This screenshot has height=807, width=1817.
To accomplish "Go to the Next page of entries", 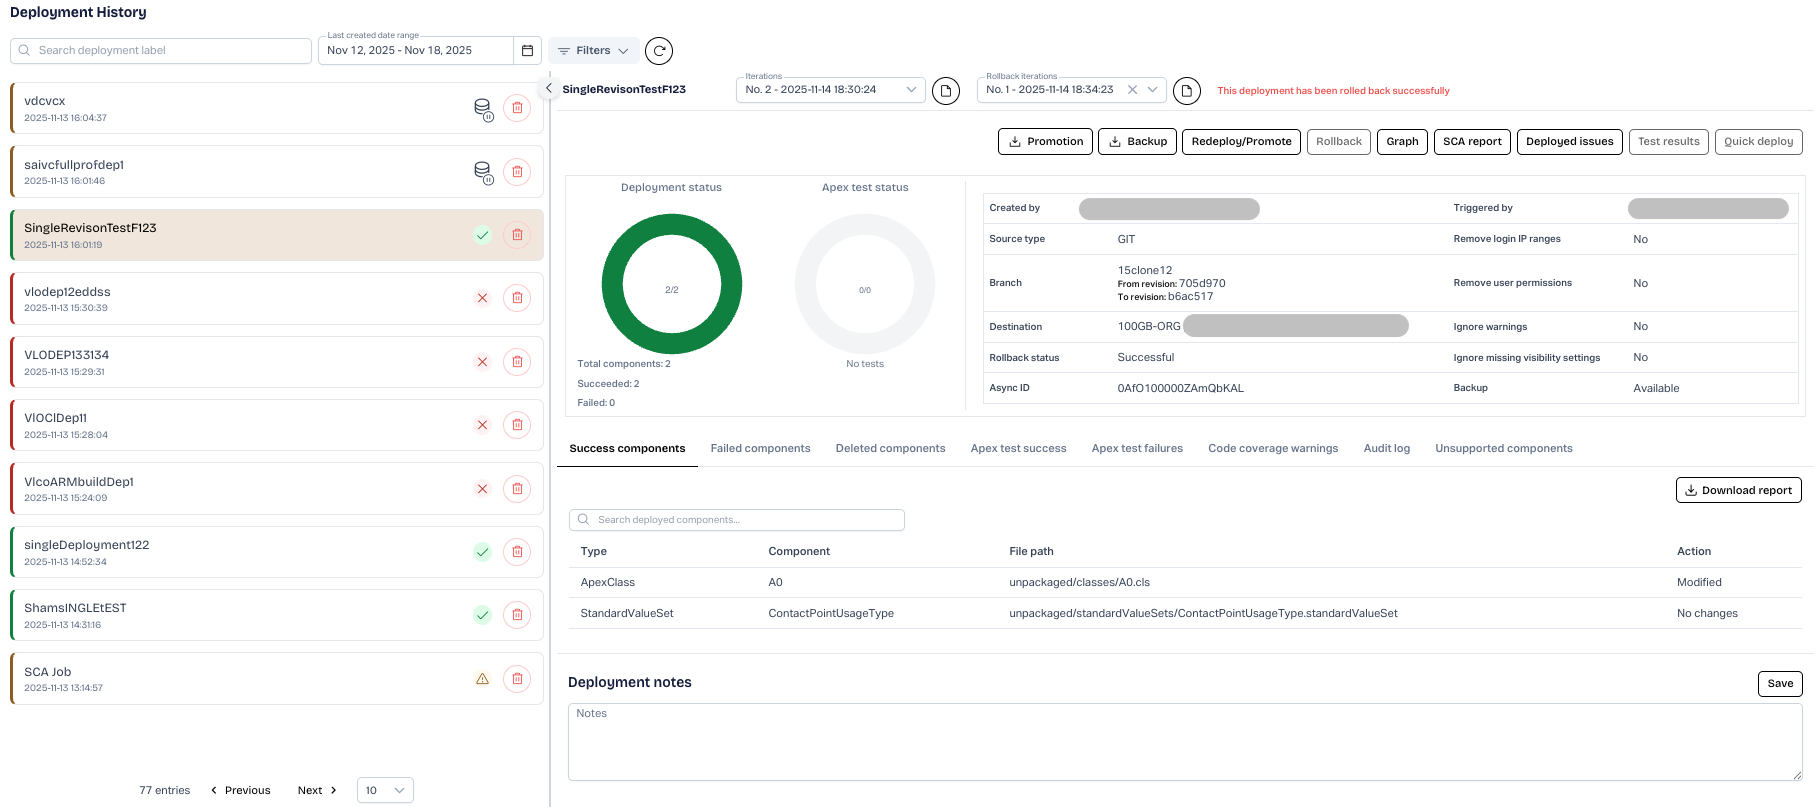I will coord(316,790).
